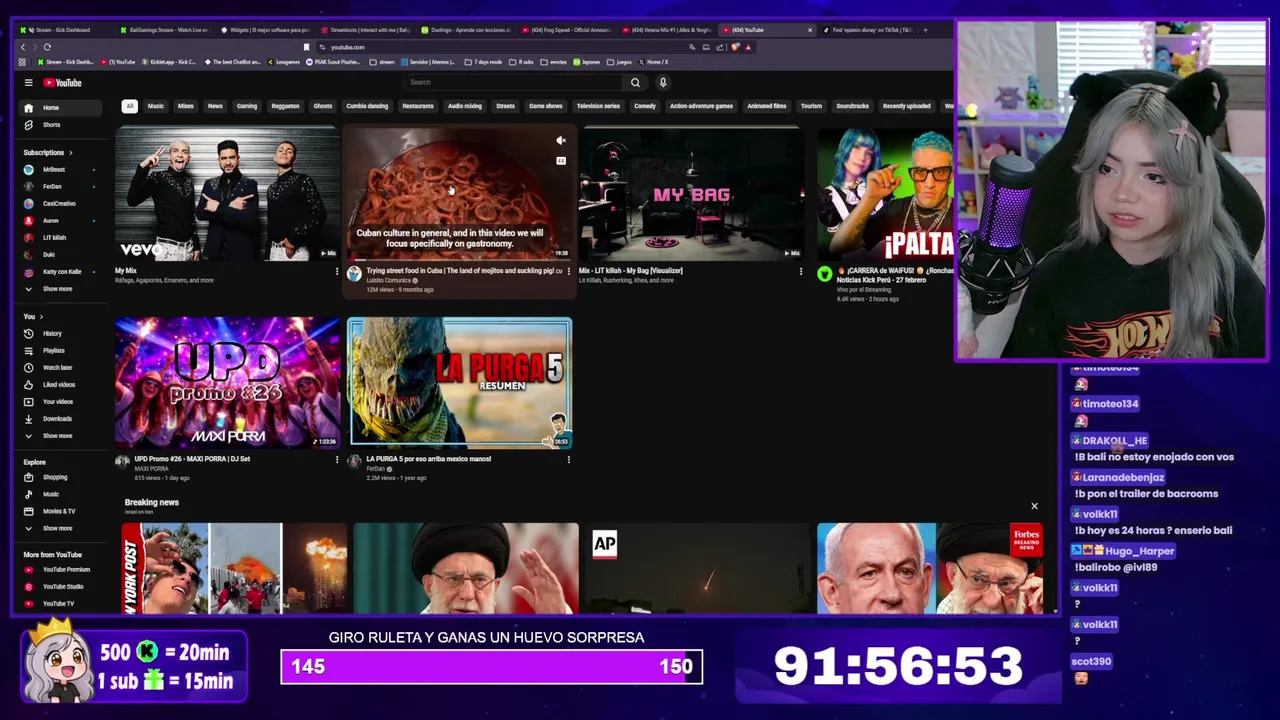Image resolution: width=1280 pixels, height=720 pixels.
Task: Click the bookmark icon in address bar
Action: (x=306, y=47)
